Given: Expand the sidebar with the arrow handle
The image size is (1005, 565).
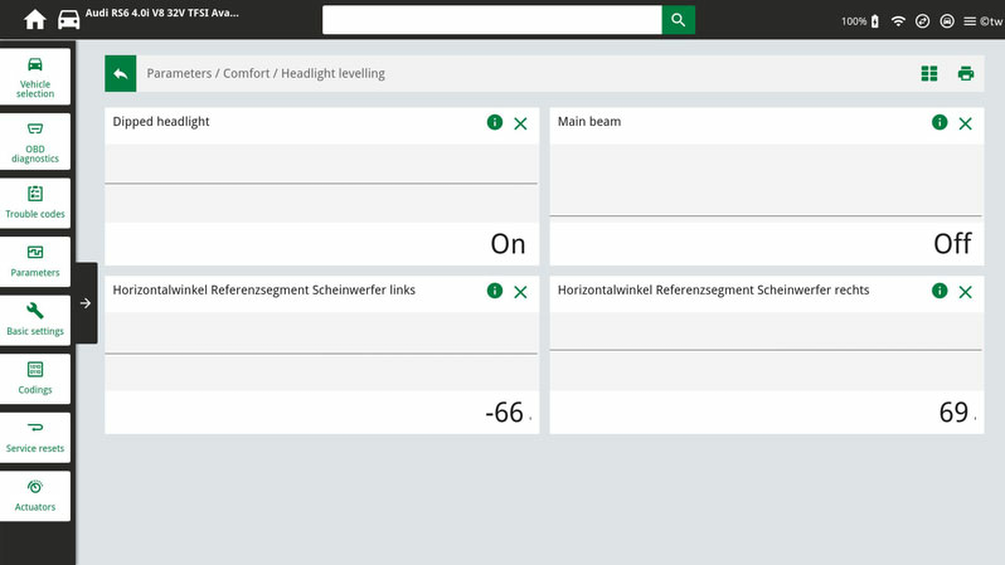Looking at the screenshot, I should [86, 303].
